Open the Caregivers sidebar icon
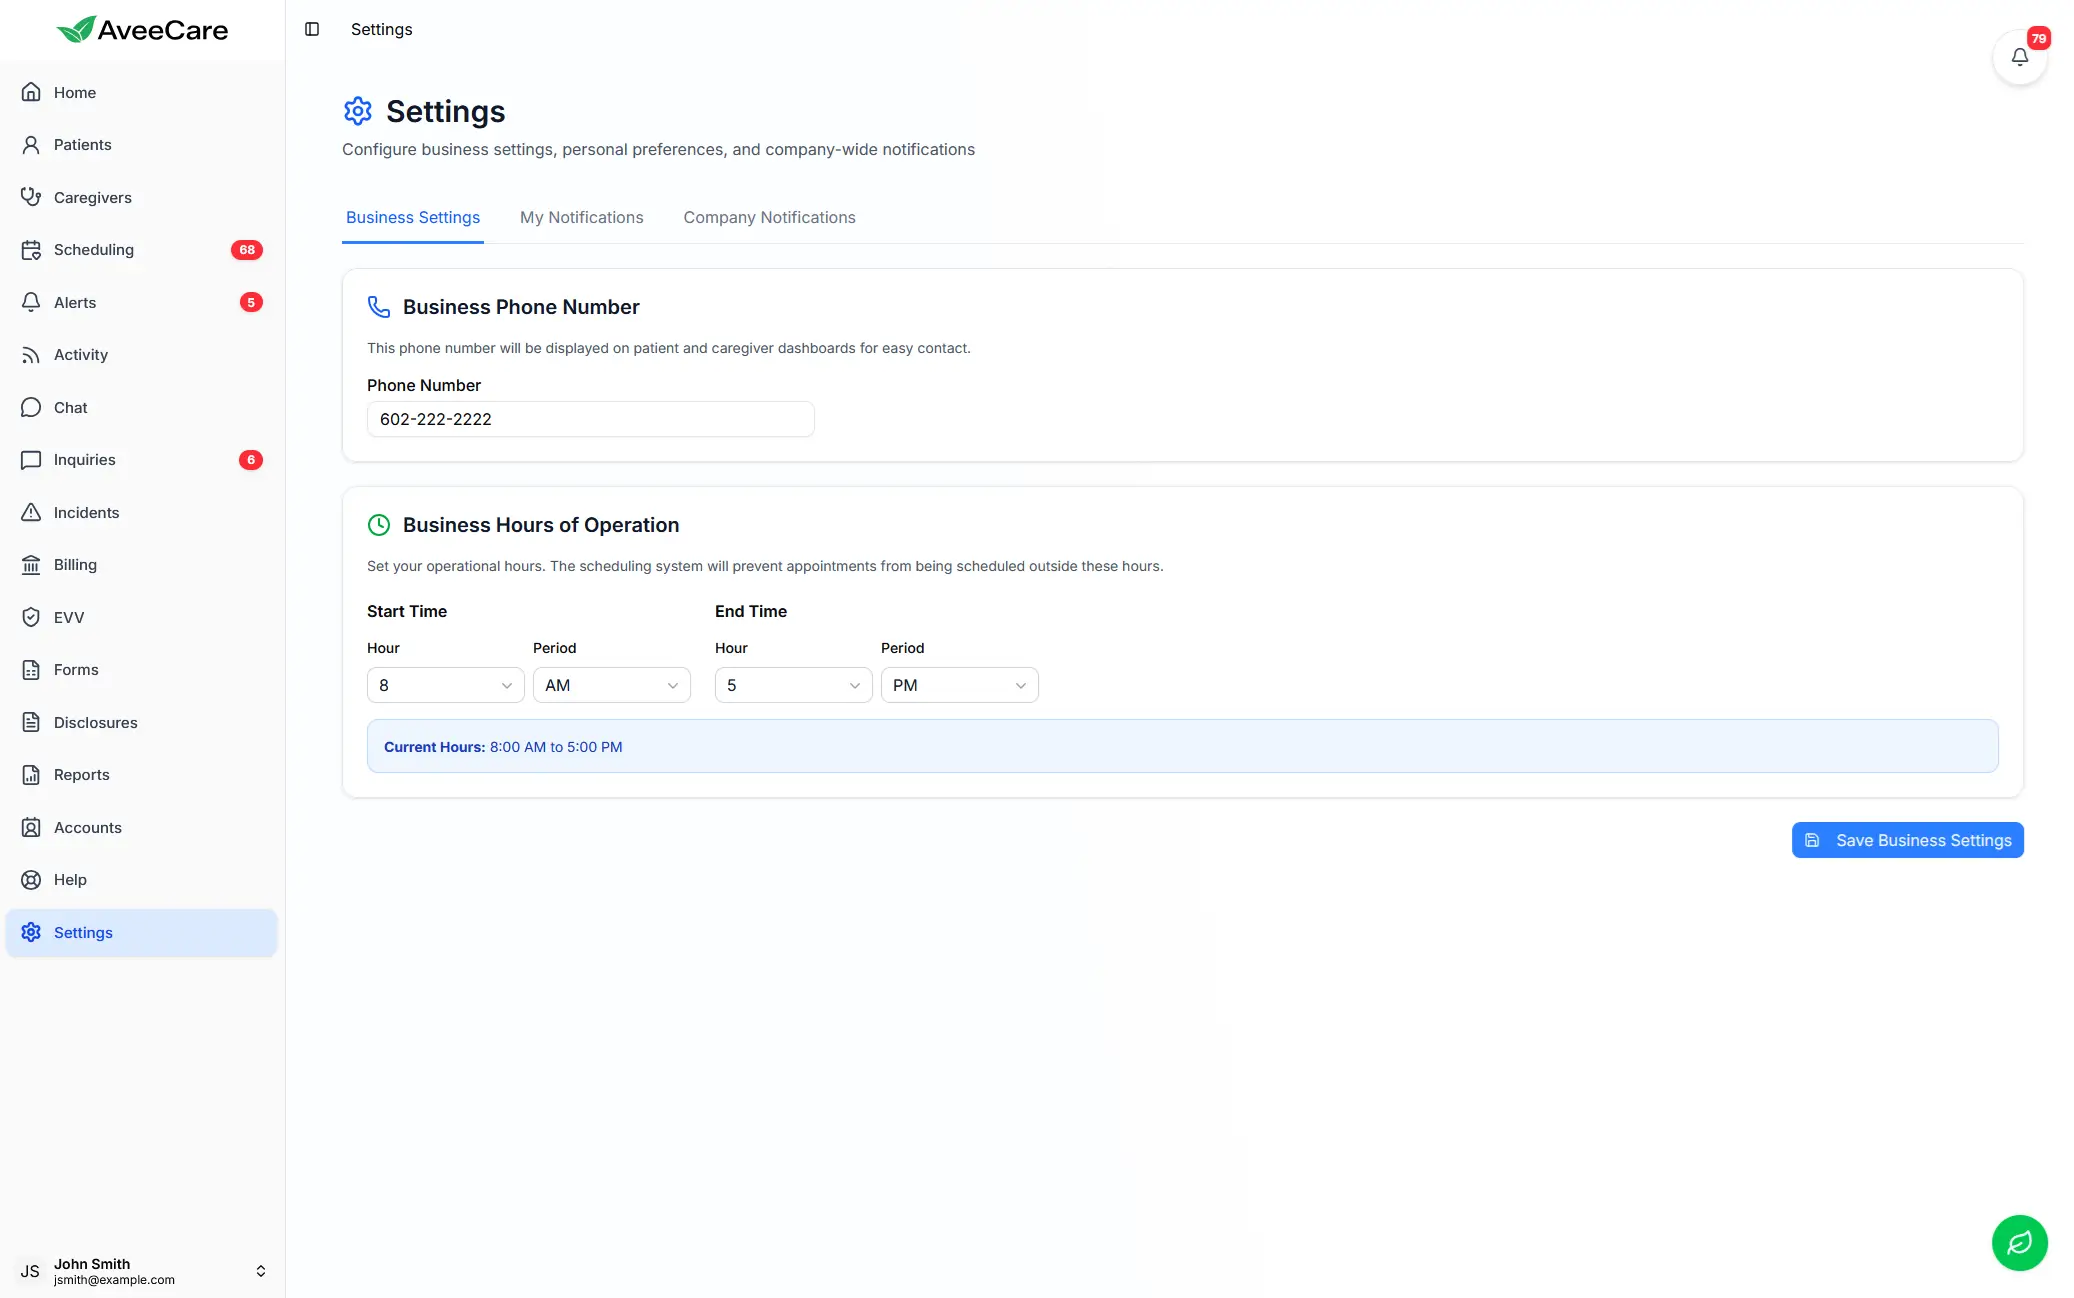This screenshot has width=2074, height=1298. pos(31,197)
